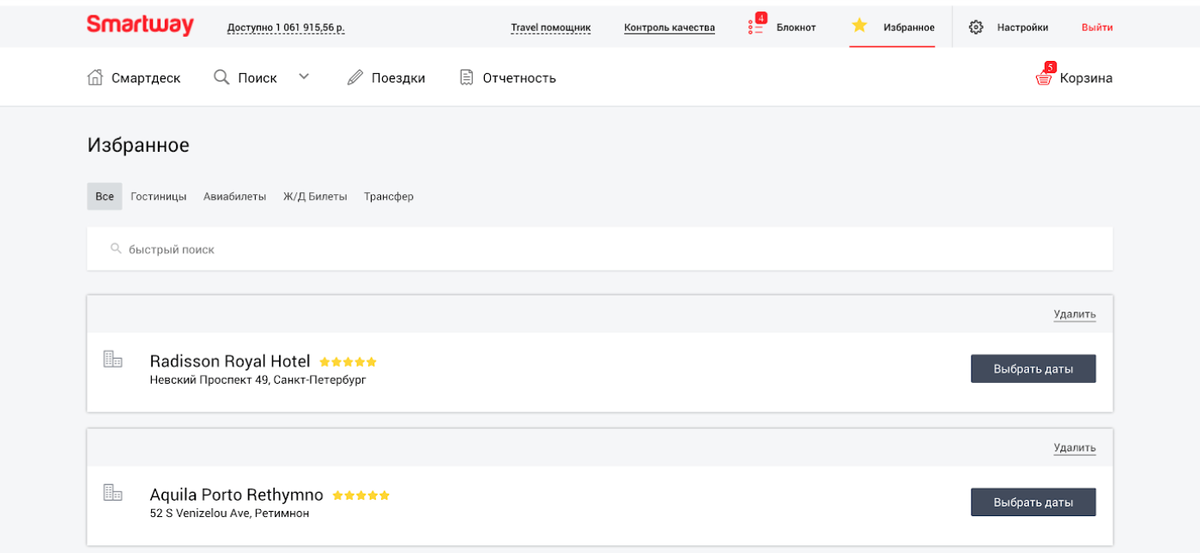Select the Все filter tab
Image resolution: width=1200 pixels, height=553 pixels.
104,196
